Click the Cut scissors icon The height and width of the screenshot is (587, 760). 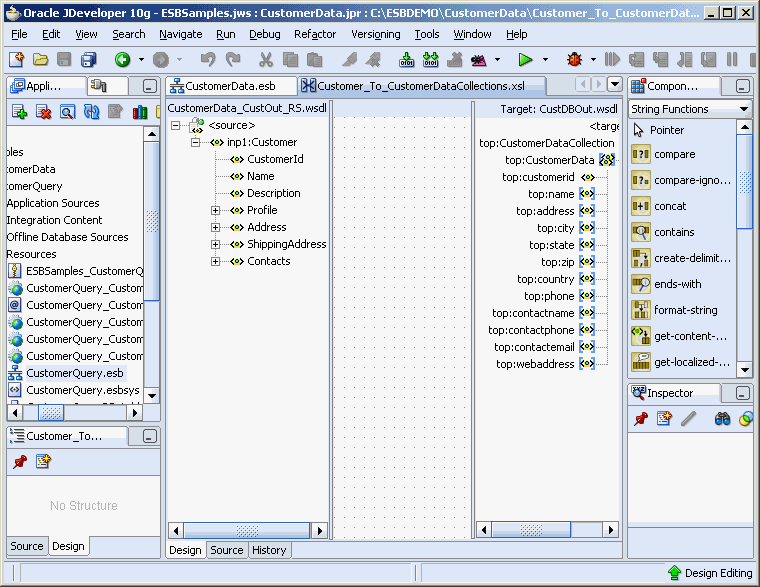[x=266, y=60]
